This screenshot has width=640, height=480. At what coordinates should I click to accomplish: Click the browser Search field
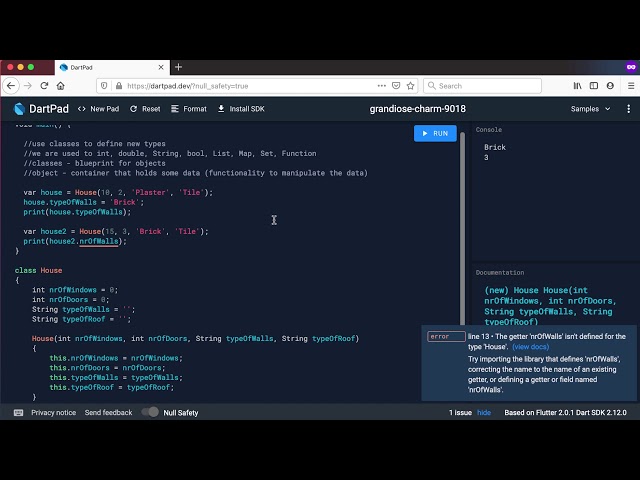(x=482, y=86)
